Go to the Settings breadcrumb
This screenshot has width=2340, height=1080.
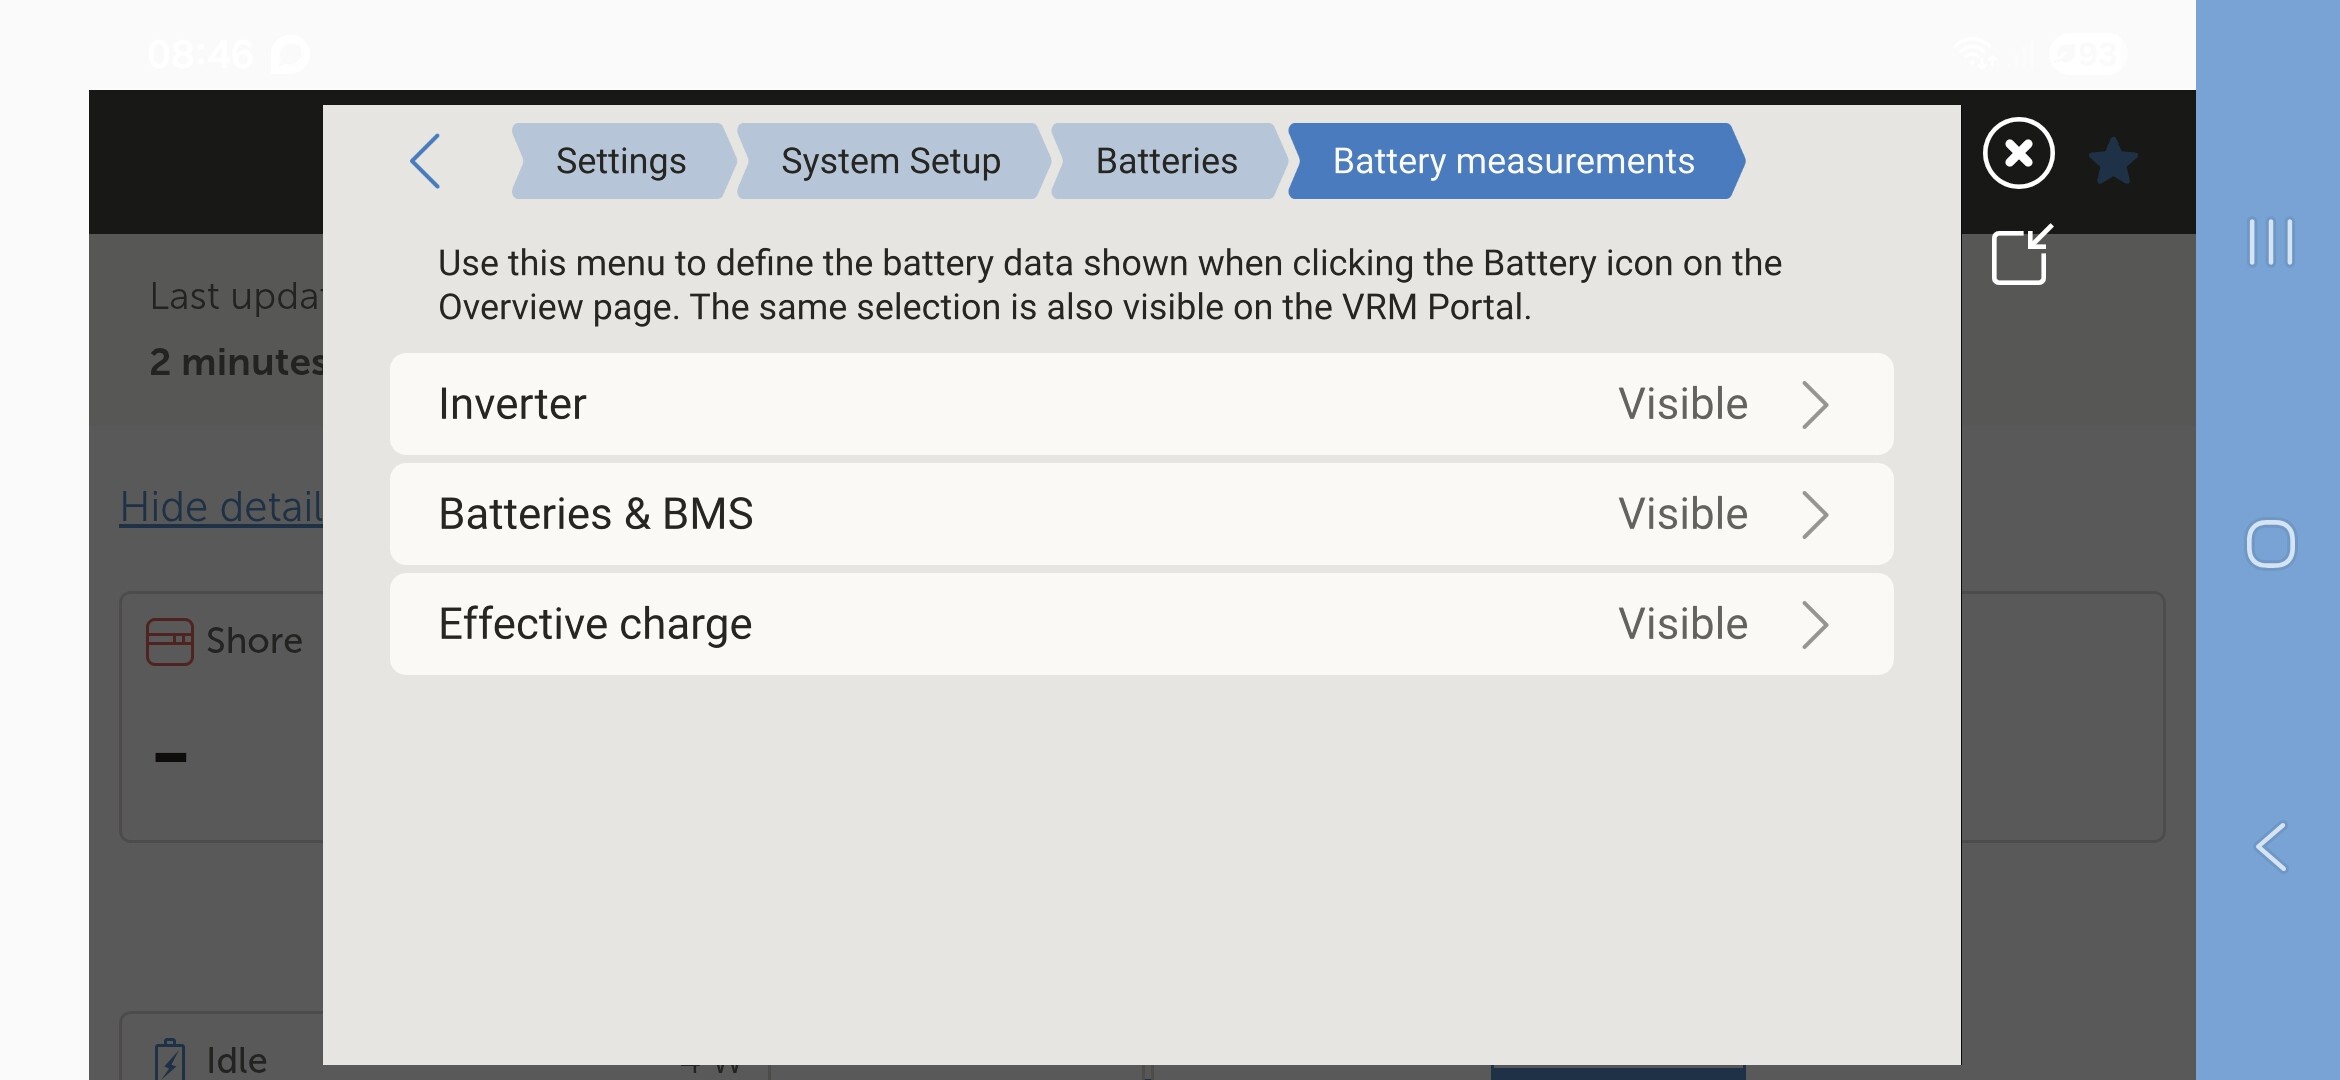[x=621, y=161]
